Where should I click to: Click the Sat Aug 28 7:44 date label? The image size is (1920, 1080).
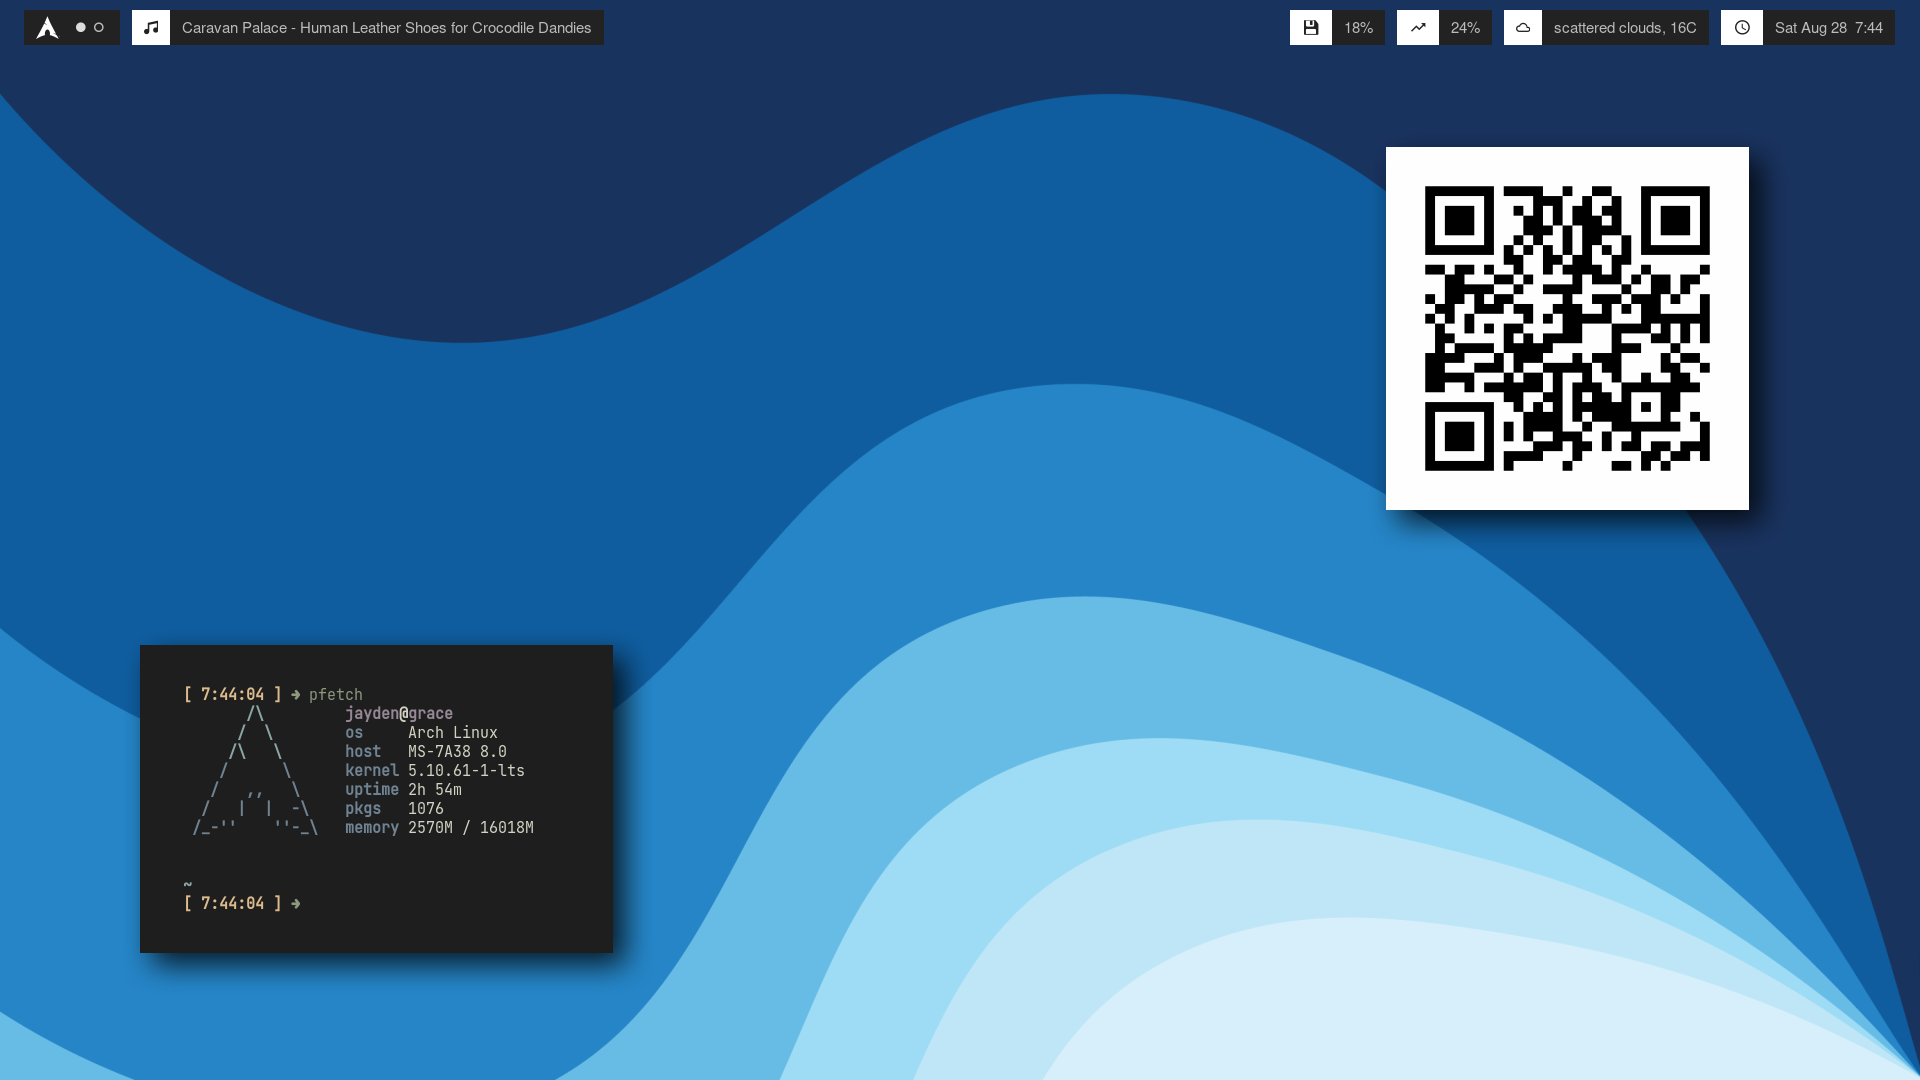(x=1828, y=28)
